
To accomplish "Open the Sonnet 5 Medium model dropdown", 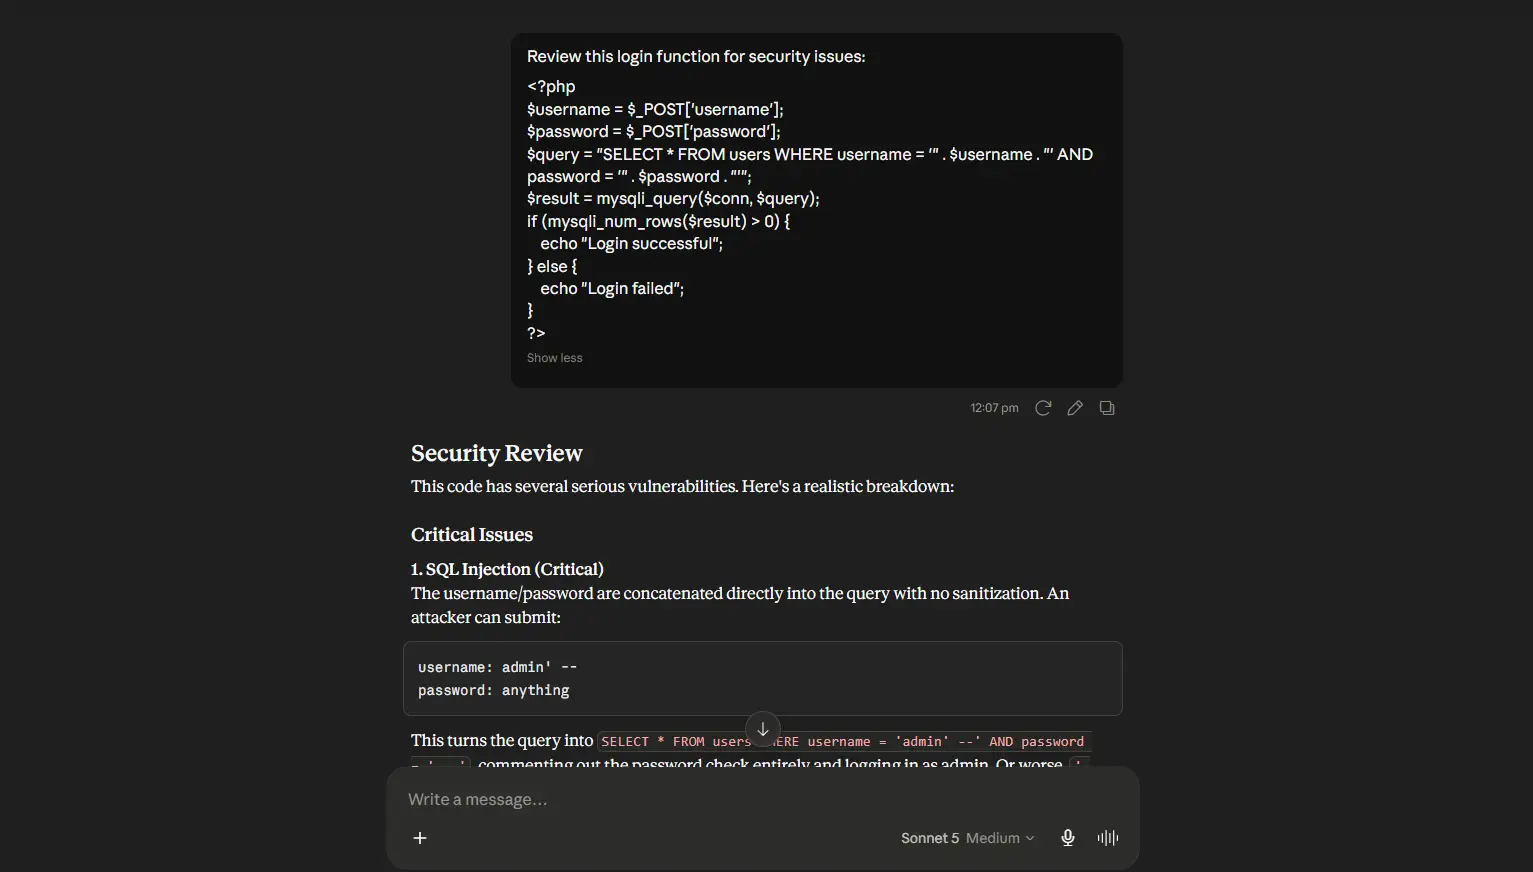I will (967, 838).
